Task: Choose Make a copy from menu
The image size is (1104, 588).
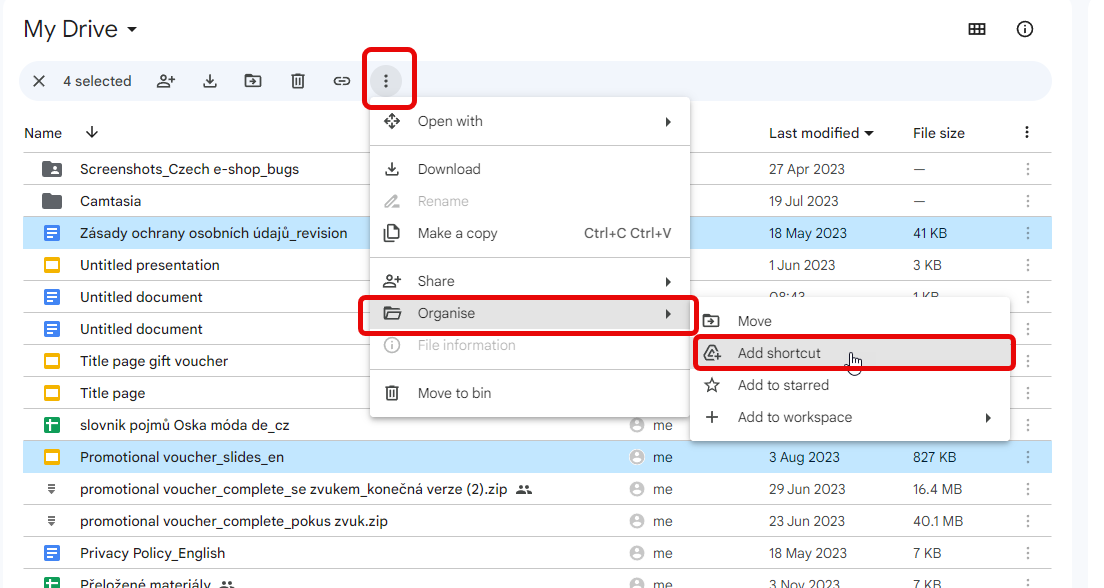Action: 457,233
